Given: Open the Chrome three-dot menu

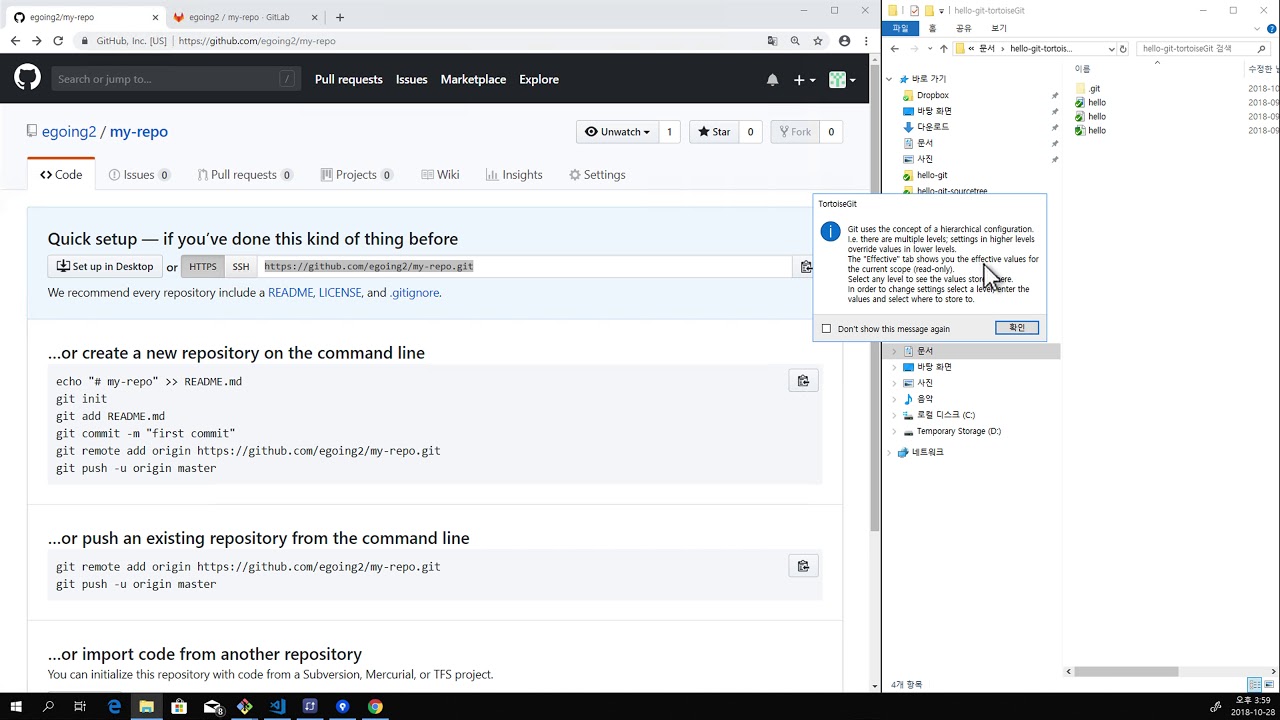Looking at the screenshot, I should 866,41.
